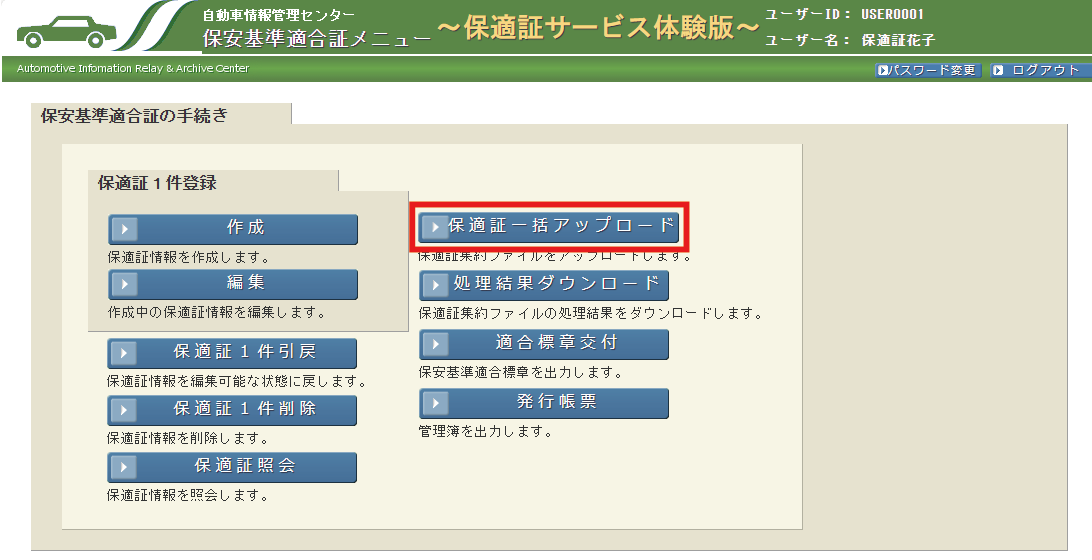Screen dimensions: 1092x560
Task: Click '保適証集約ファイルの処理結果をダウンロードします。' text
Action: [x=591, y=314]
